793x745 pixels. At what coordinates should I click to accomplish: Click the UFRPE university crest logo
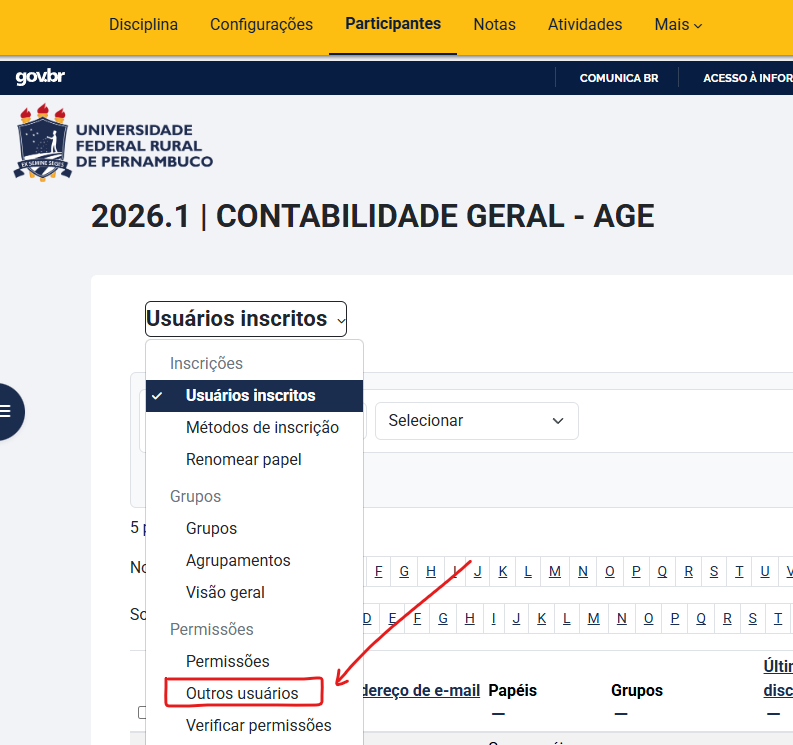(42, 143)
